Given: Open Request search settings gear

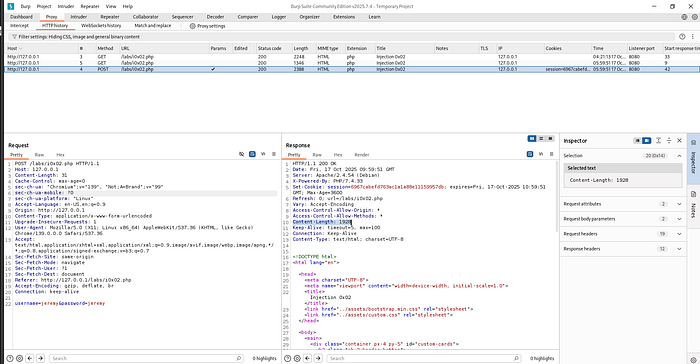Looking at the screenshot, I should (x=20, y=358).
